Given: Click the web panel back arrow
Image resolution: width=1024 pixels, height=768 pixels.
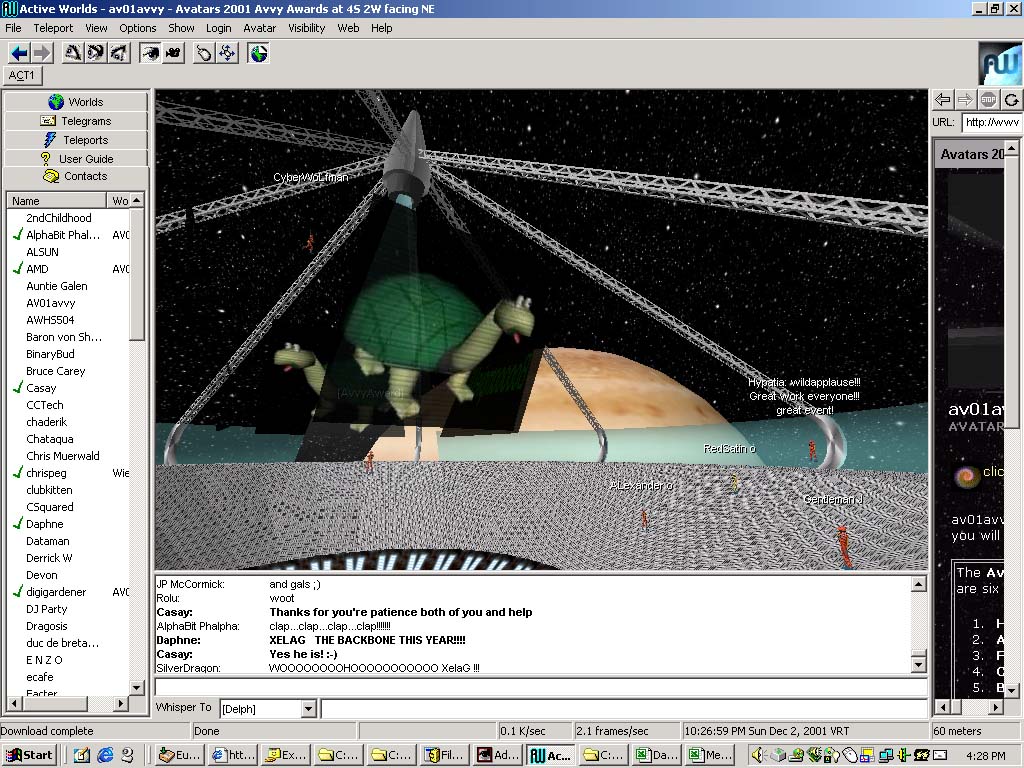Looking at the screenshot, I should [x=942, y=99].
